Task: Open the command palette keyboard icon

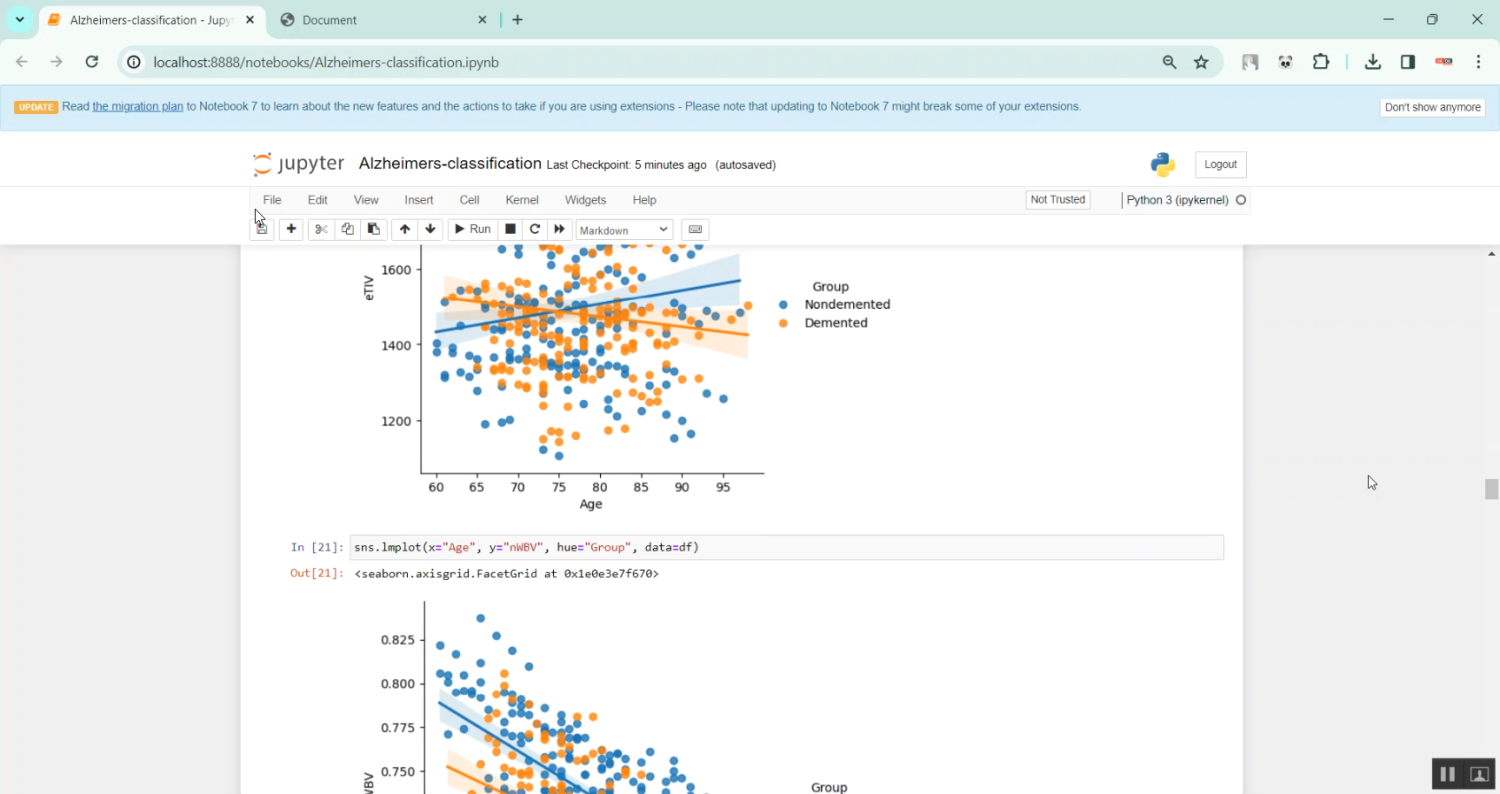Action: click(x=696, y=229)
